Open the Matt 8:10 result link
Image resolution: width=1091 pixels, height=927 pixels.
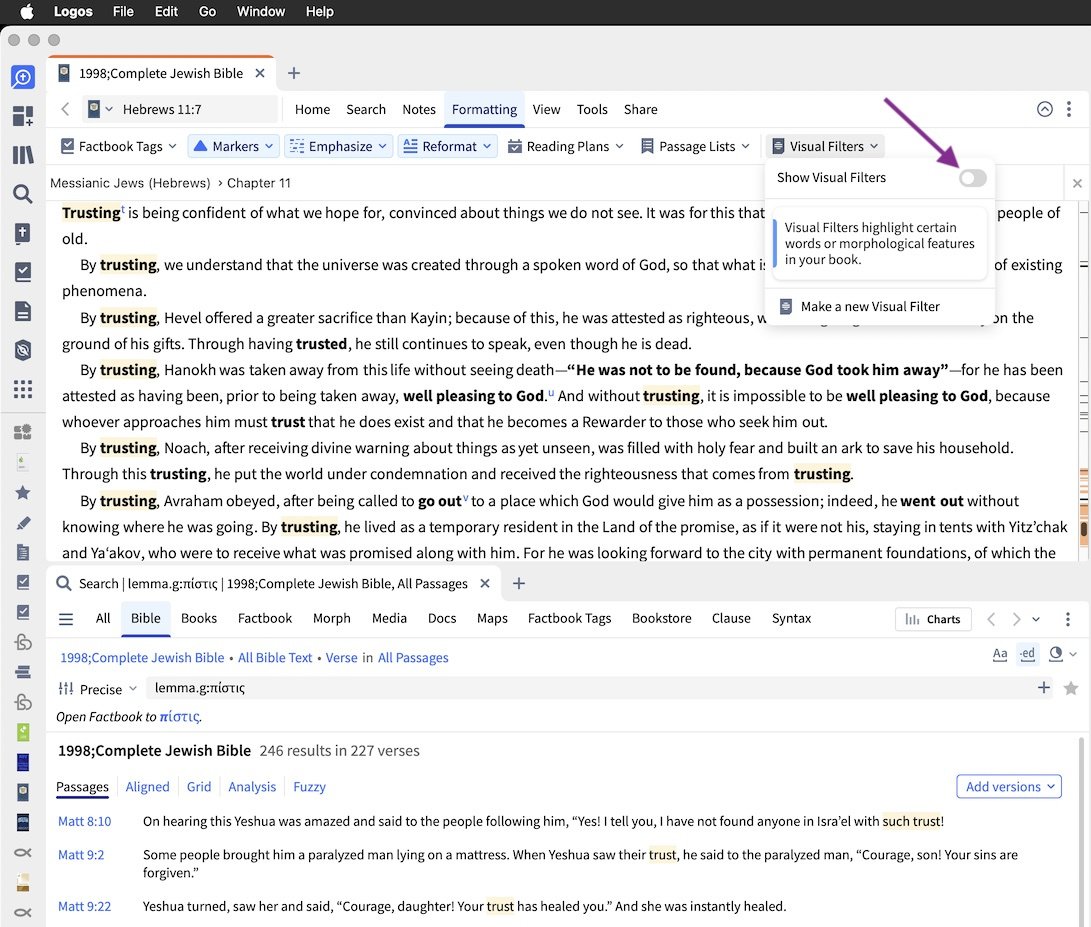[x=85, y=821]
